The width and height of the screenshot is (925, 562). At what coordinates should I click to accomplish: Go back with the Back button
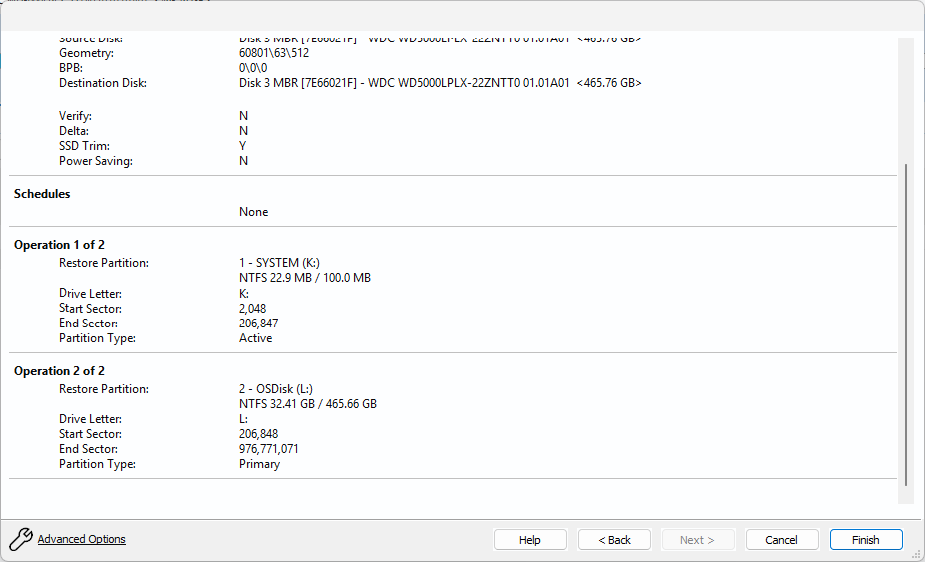click(x=614, y=540)
